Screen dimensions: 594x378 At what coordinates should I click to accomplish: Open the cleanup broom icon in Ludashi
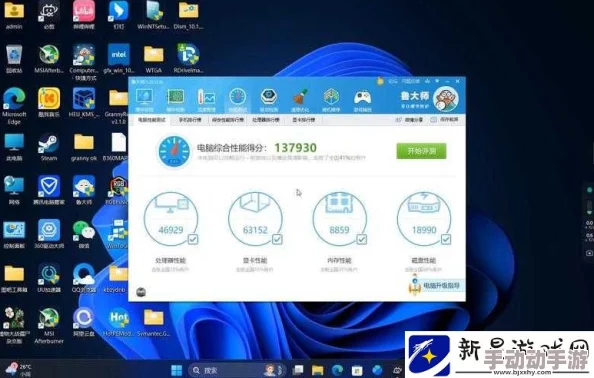point(300,100)
